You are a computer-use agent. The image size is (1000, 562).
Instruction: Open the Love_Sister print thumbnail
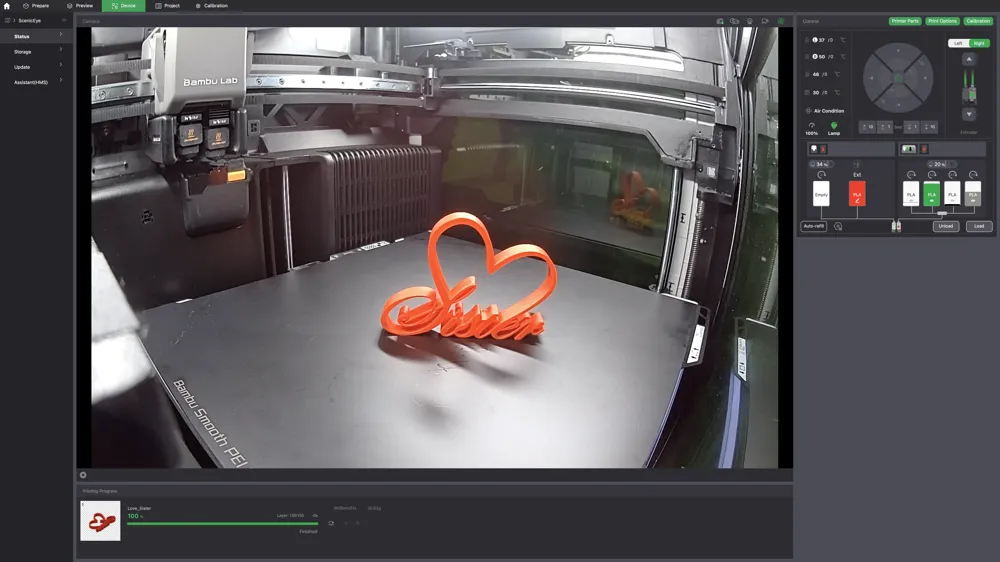pyautogui.click(x=100, y=521)
